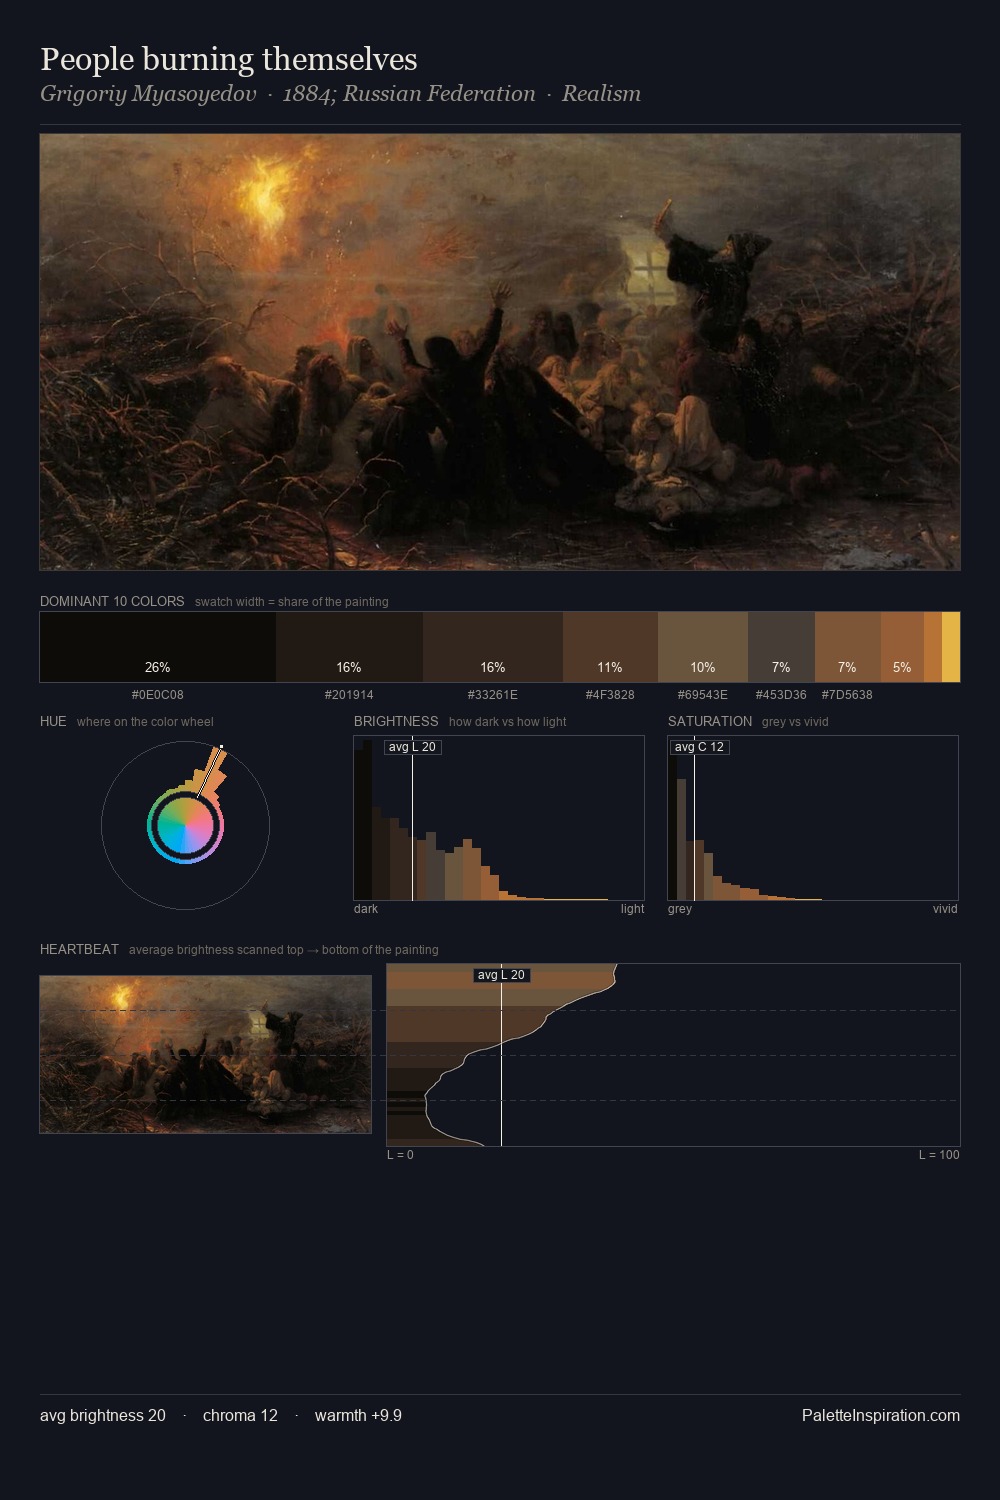Click "avg L 20" label in heartbeat chart

point(501,975)
